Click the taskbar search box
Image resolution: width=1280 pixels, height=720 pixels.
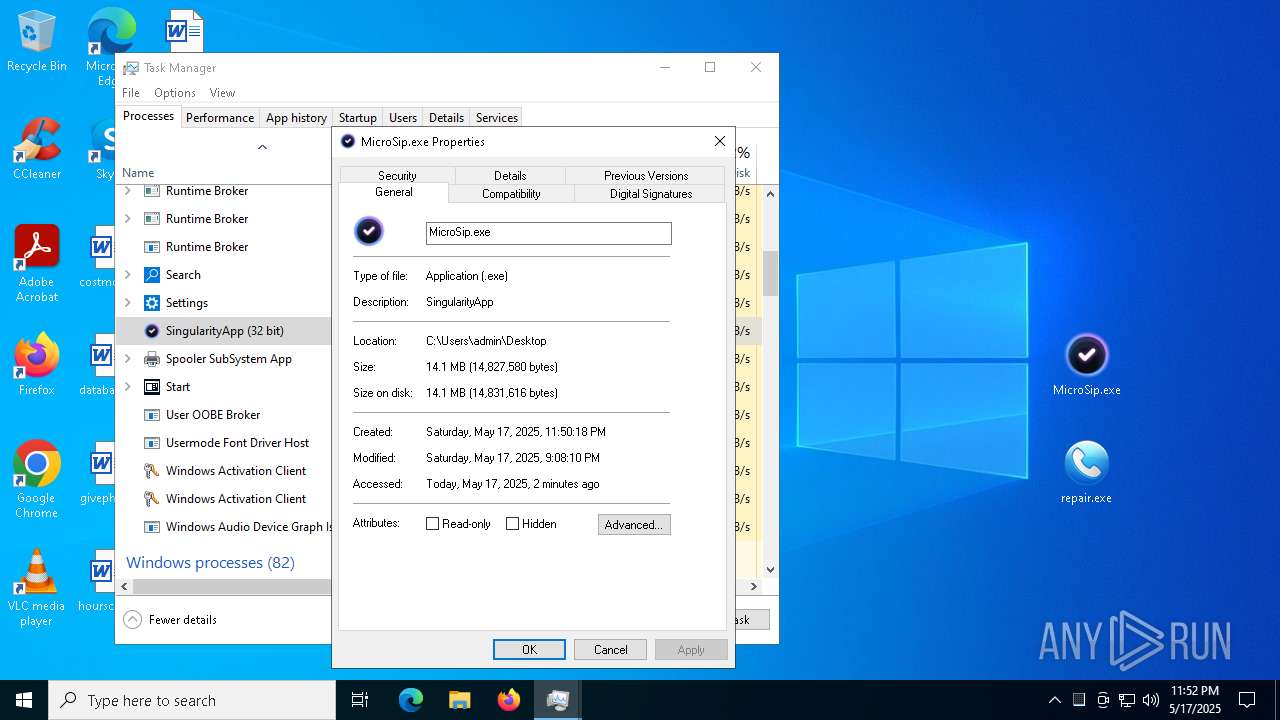[192, 700]
